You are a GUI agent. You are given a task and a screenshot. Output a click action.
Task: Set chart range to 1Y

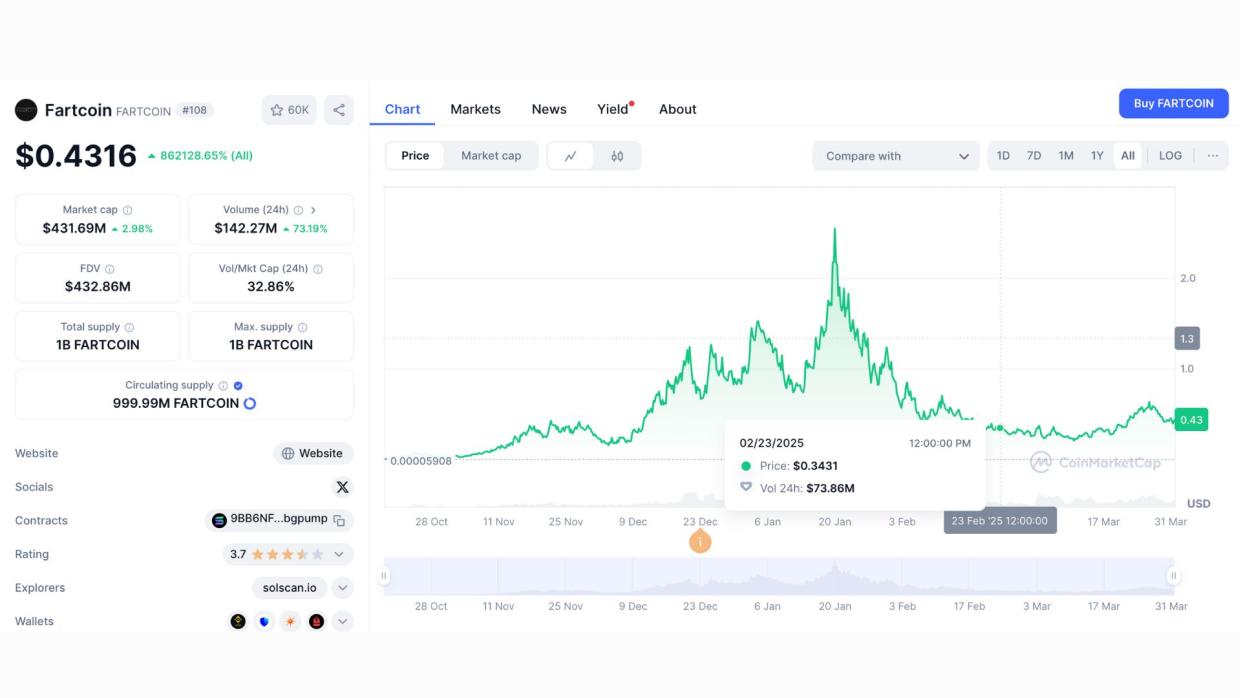[1097, 156]
